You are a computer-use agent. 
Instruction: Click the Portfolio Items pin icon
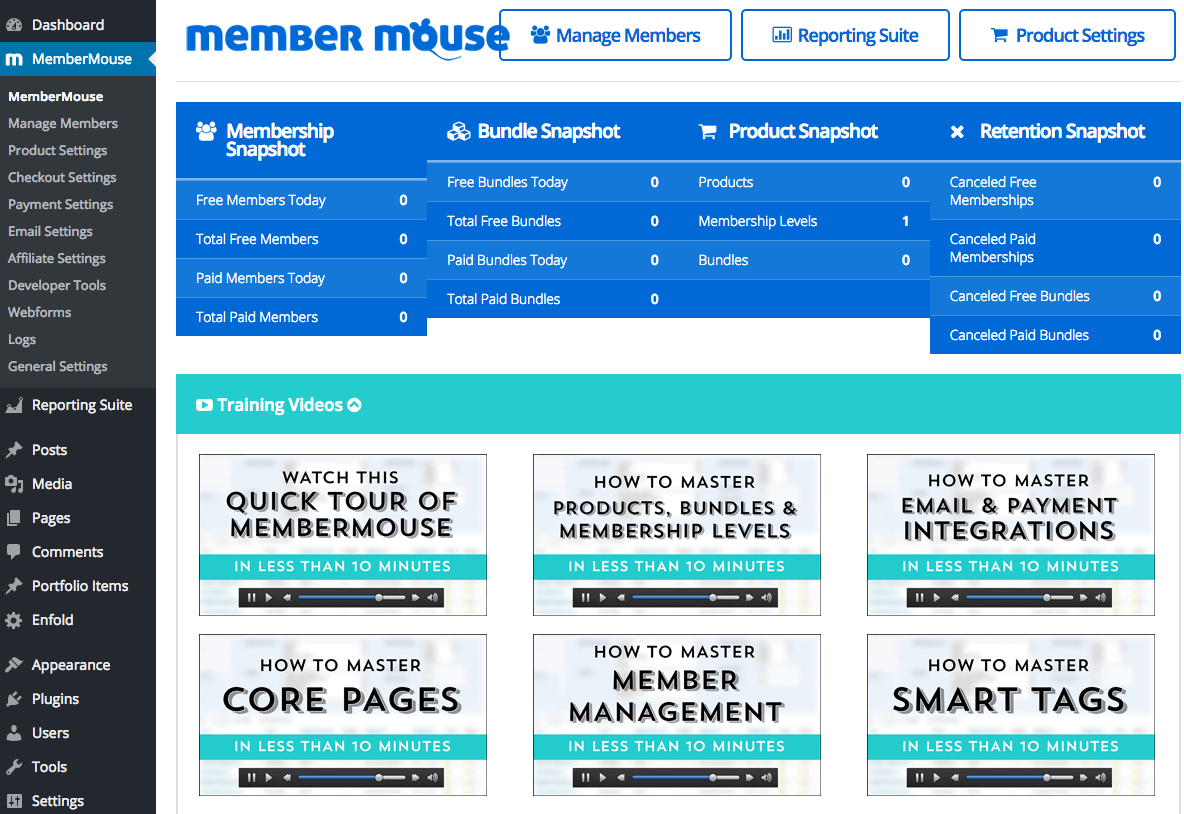[14, 586]
